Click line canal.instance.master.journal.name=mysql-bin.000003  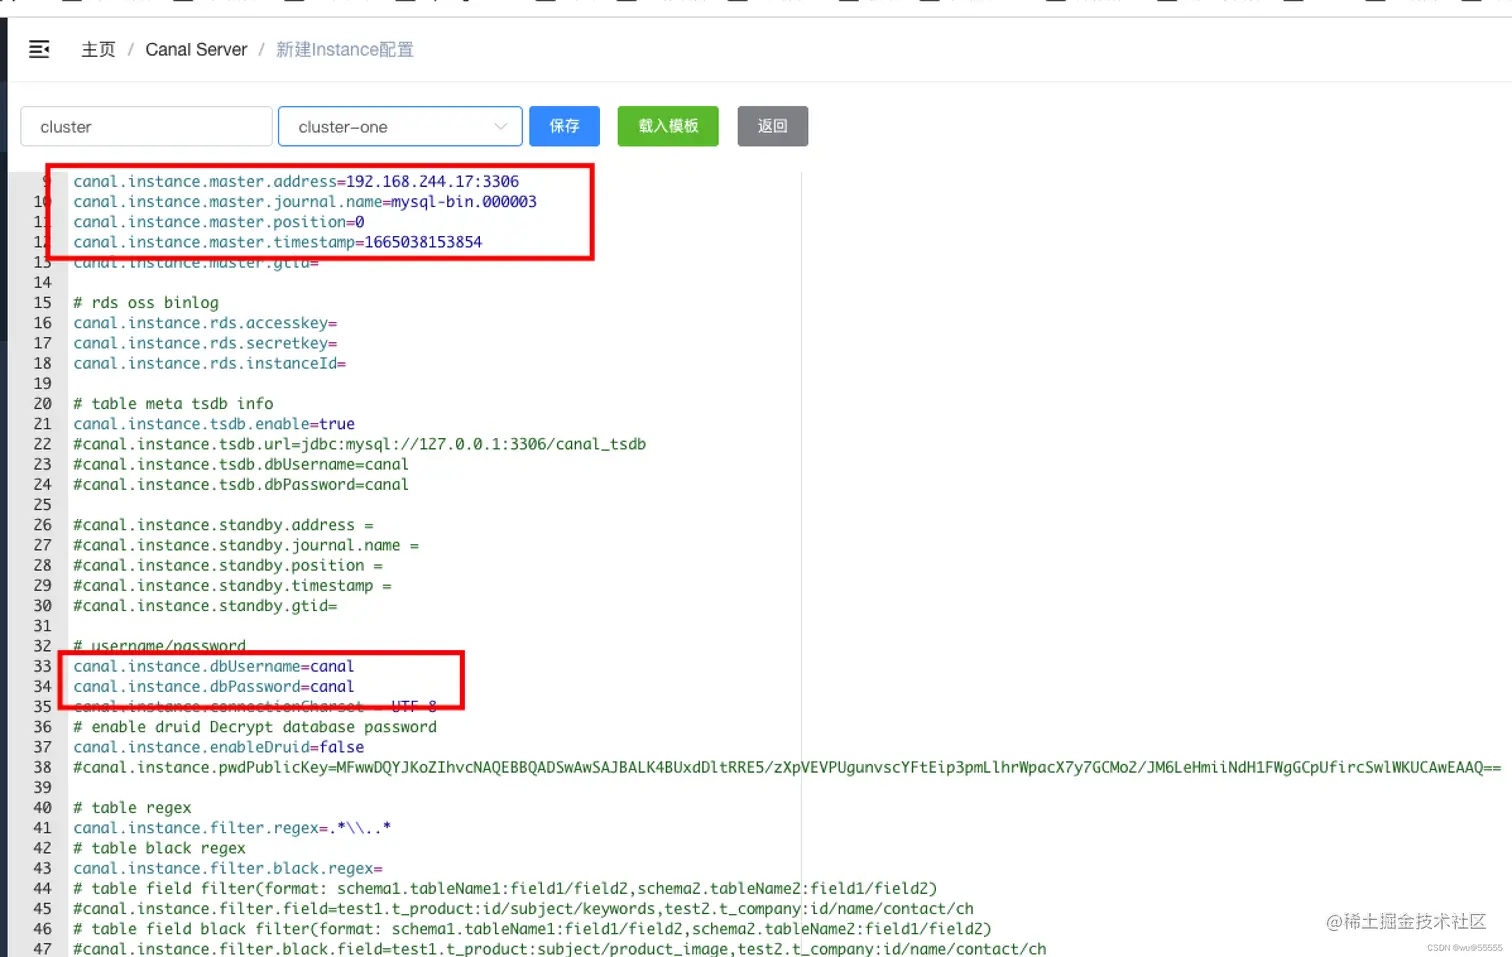(305, 201)
